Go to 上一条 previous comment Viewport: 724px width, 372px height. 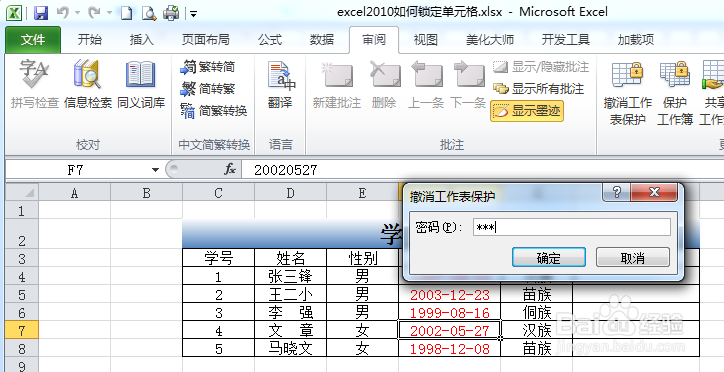tap(426, 84)
